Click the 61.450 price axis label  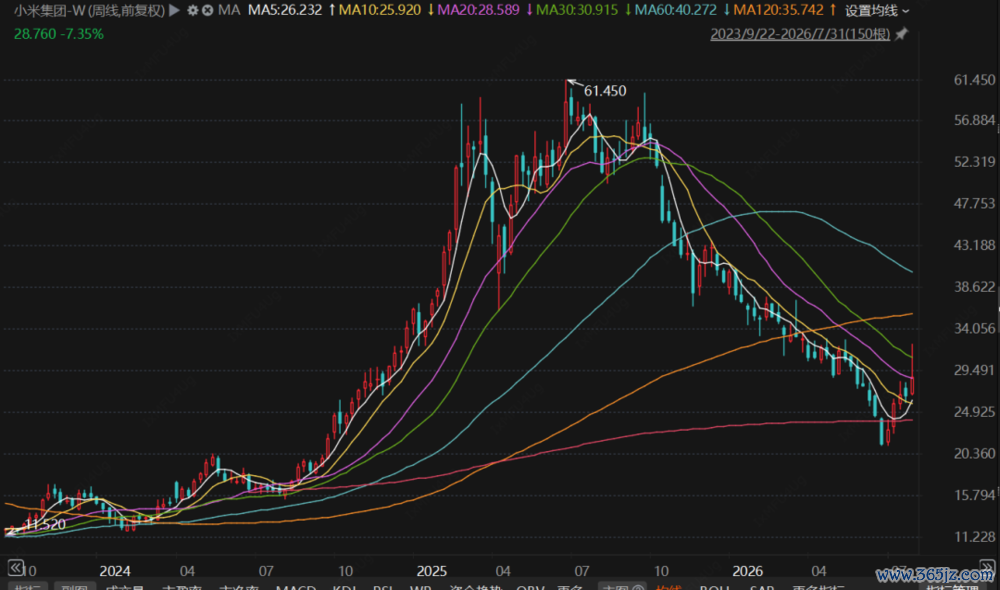pos(974,80)
